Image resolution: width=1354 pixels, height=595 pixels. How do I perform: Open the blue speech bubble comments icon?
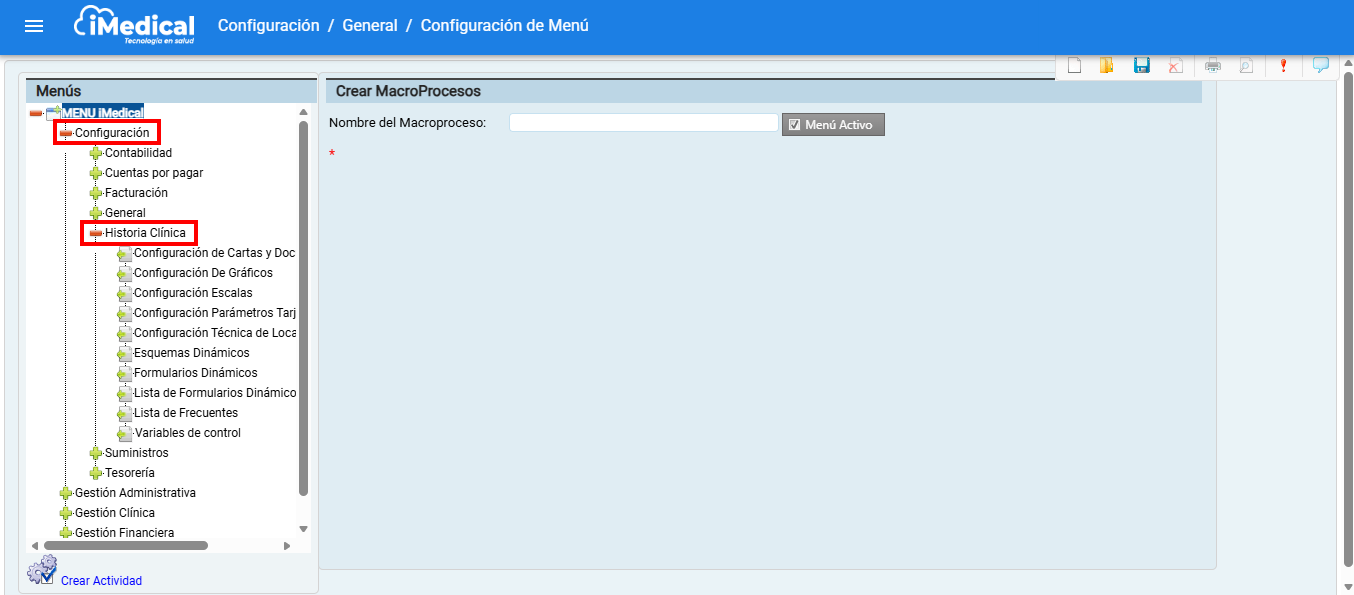coord(1321,66)
